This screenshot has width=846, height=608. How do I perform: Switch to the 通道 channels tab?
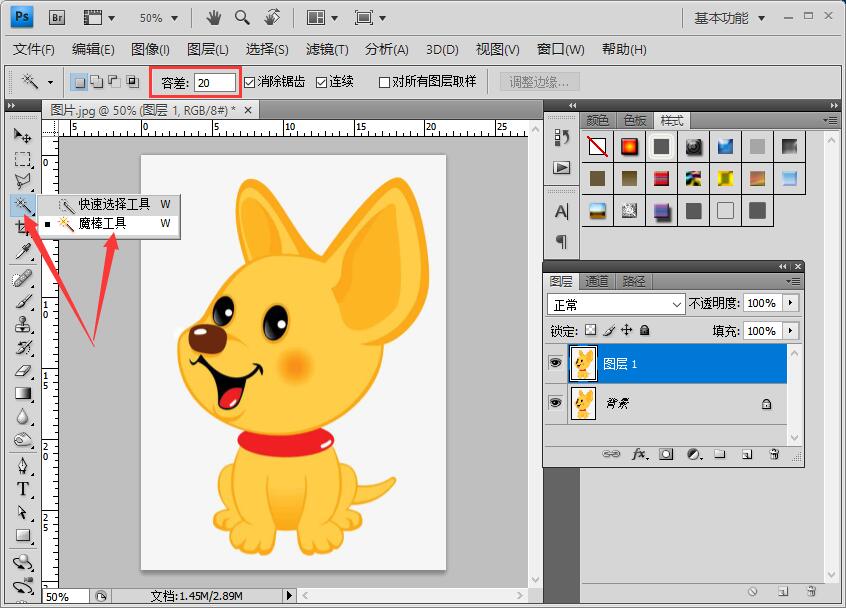coord(597,282)
